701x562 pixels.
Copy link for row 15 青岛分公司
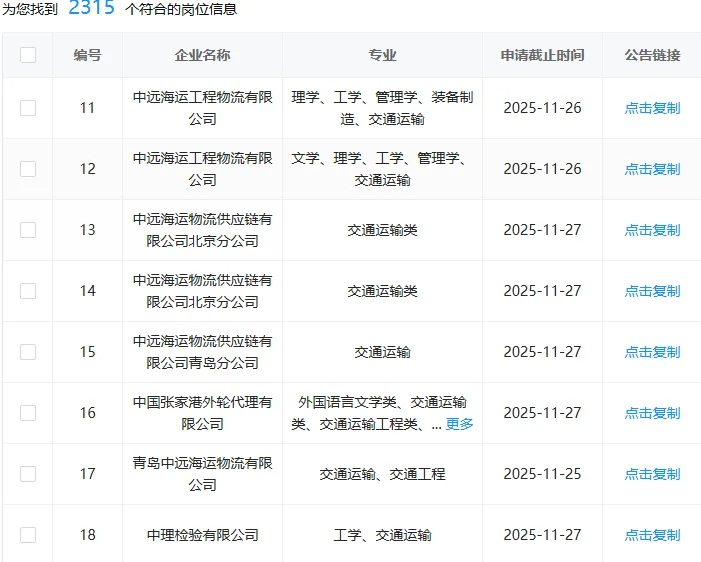(652, 352)
